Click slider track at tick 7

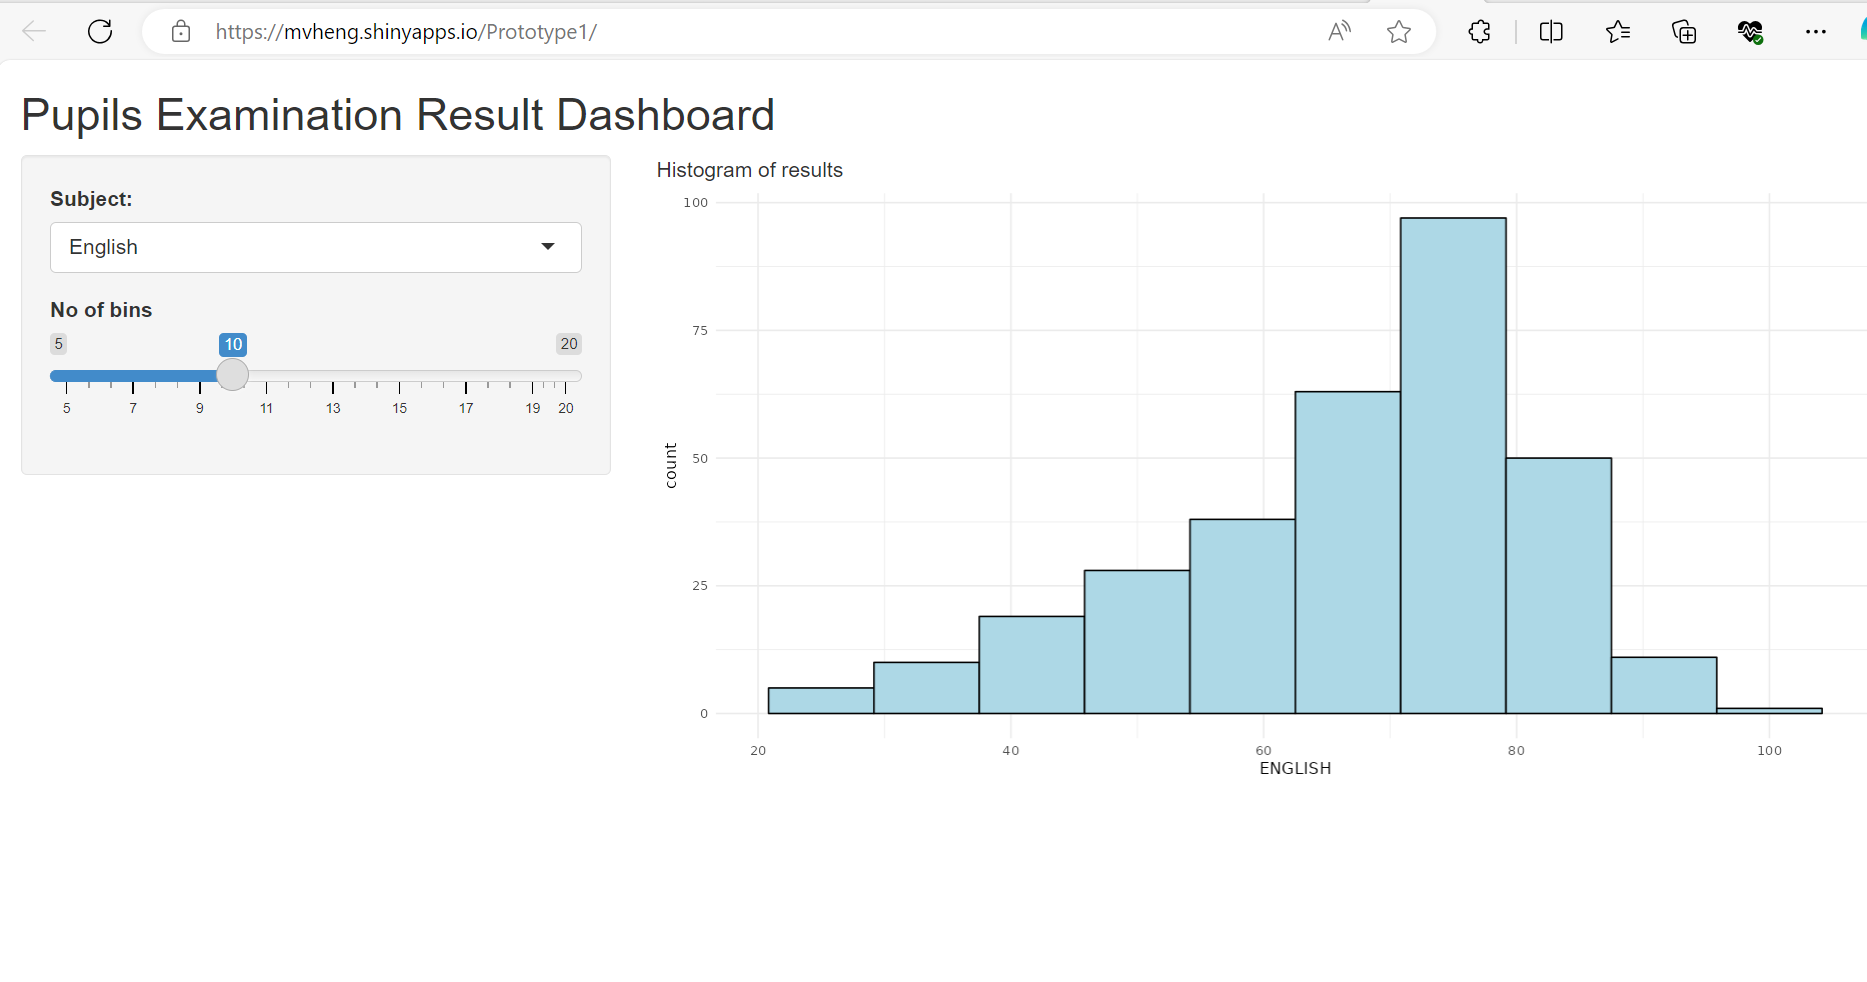click(x=133, y=376)
